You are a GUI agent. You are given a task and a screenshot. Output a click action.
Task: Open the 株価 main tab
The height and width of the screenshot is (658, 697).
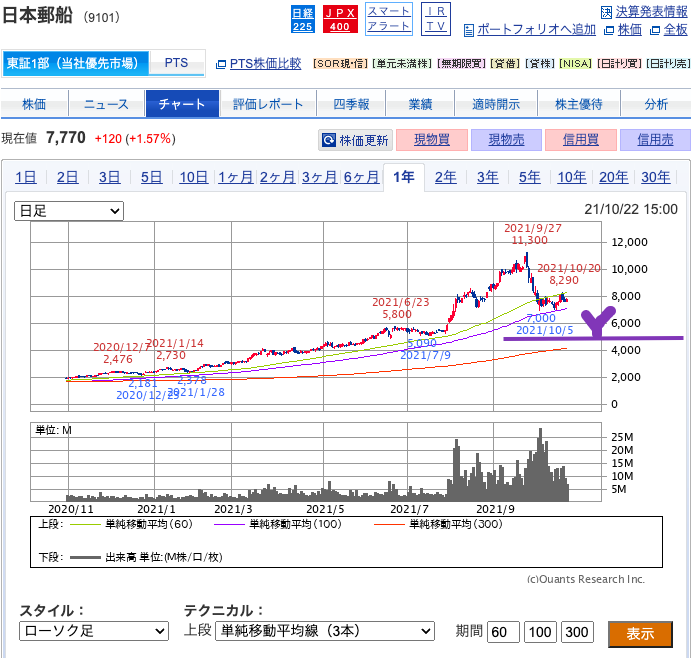34,104
